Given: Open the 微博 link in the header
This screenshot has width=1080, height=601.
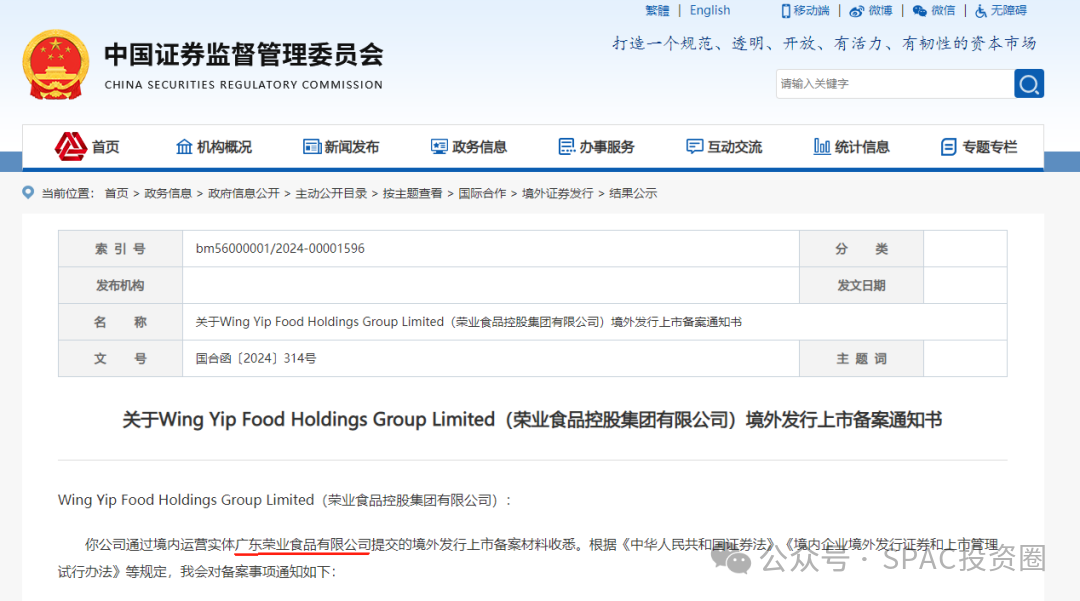Looking at the screenshot, I should [x=880, y=10].
